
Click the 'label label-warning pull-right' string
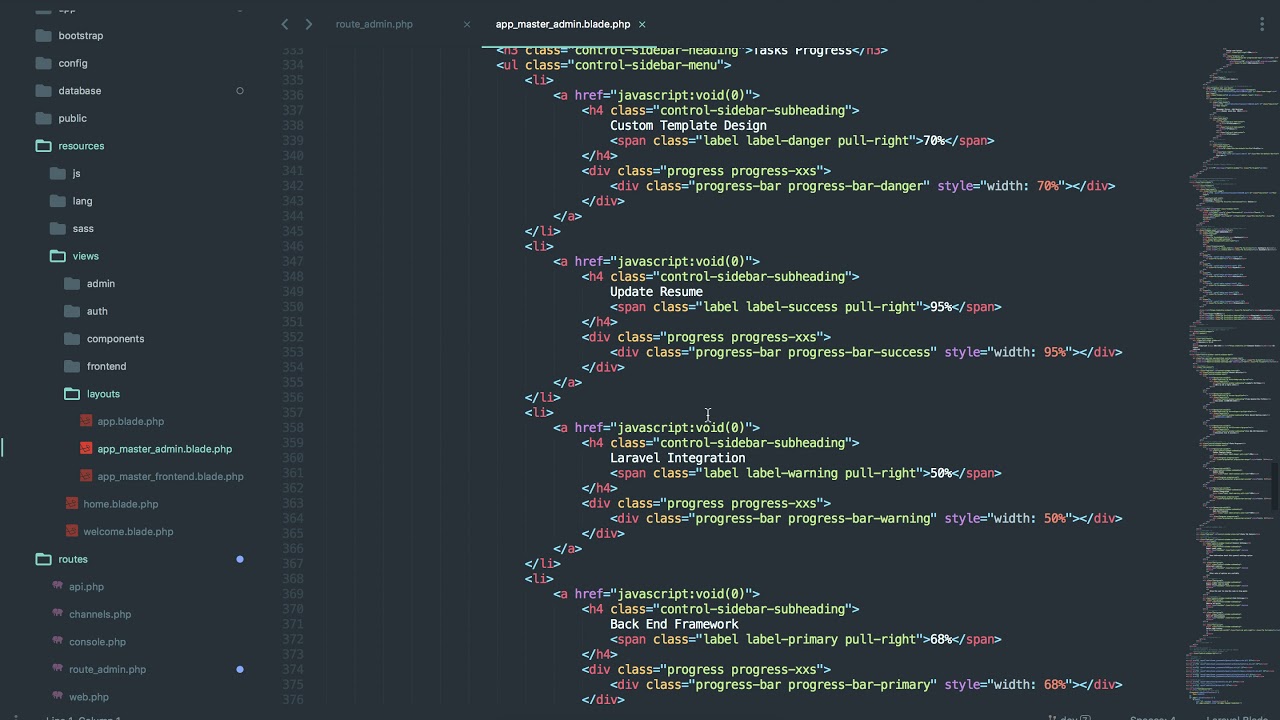[x=809, y=473]
